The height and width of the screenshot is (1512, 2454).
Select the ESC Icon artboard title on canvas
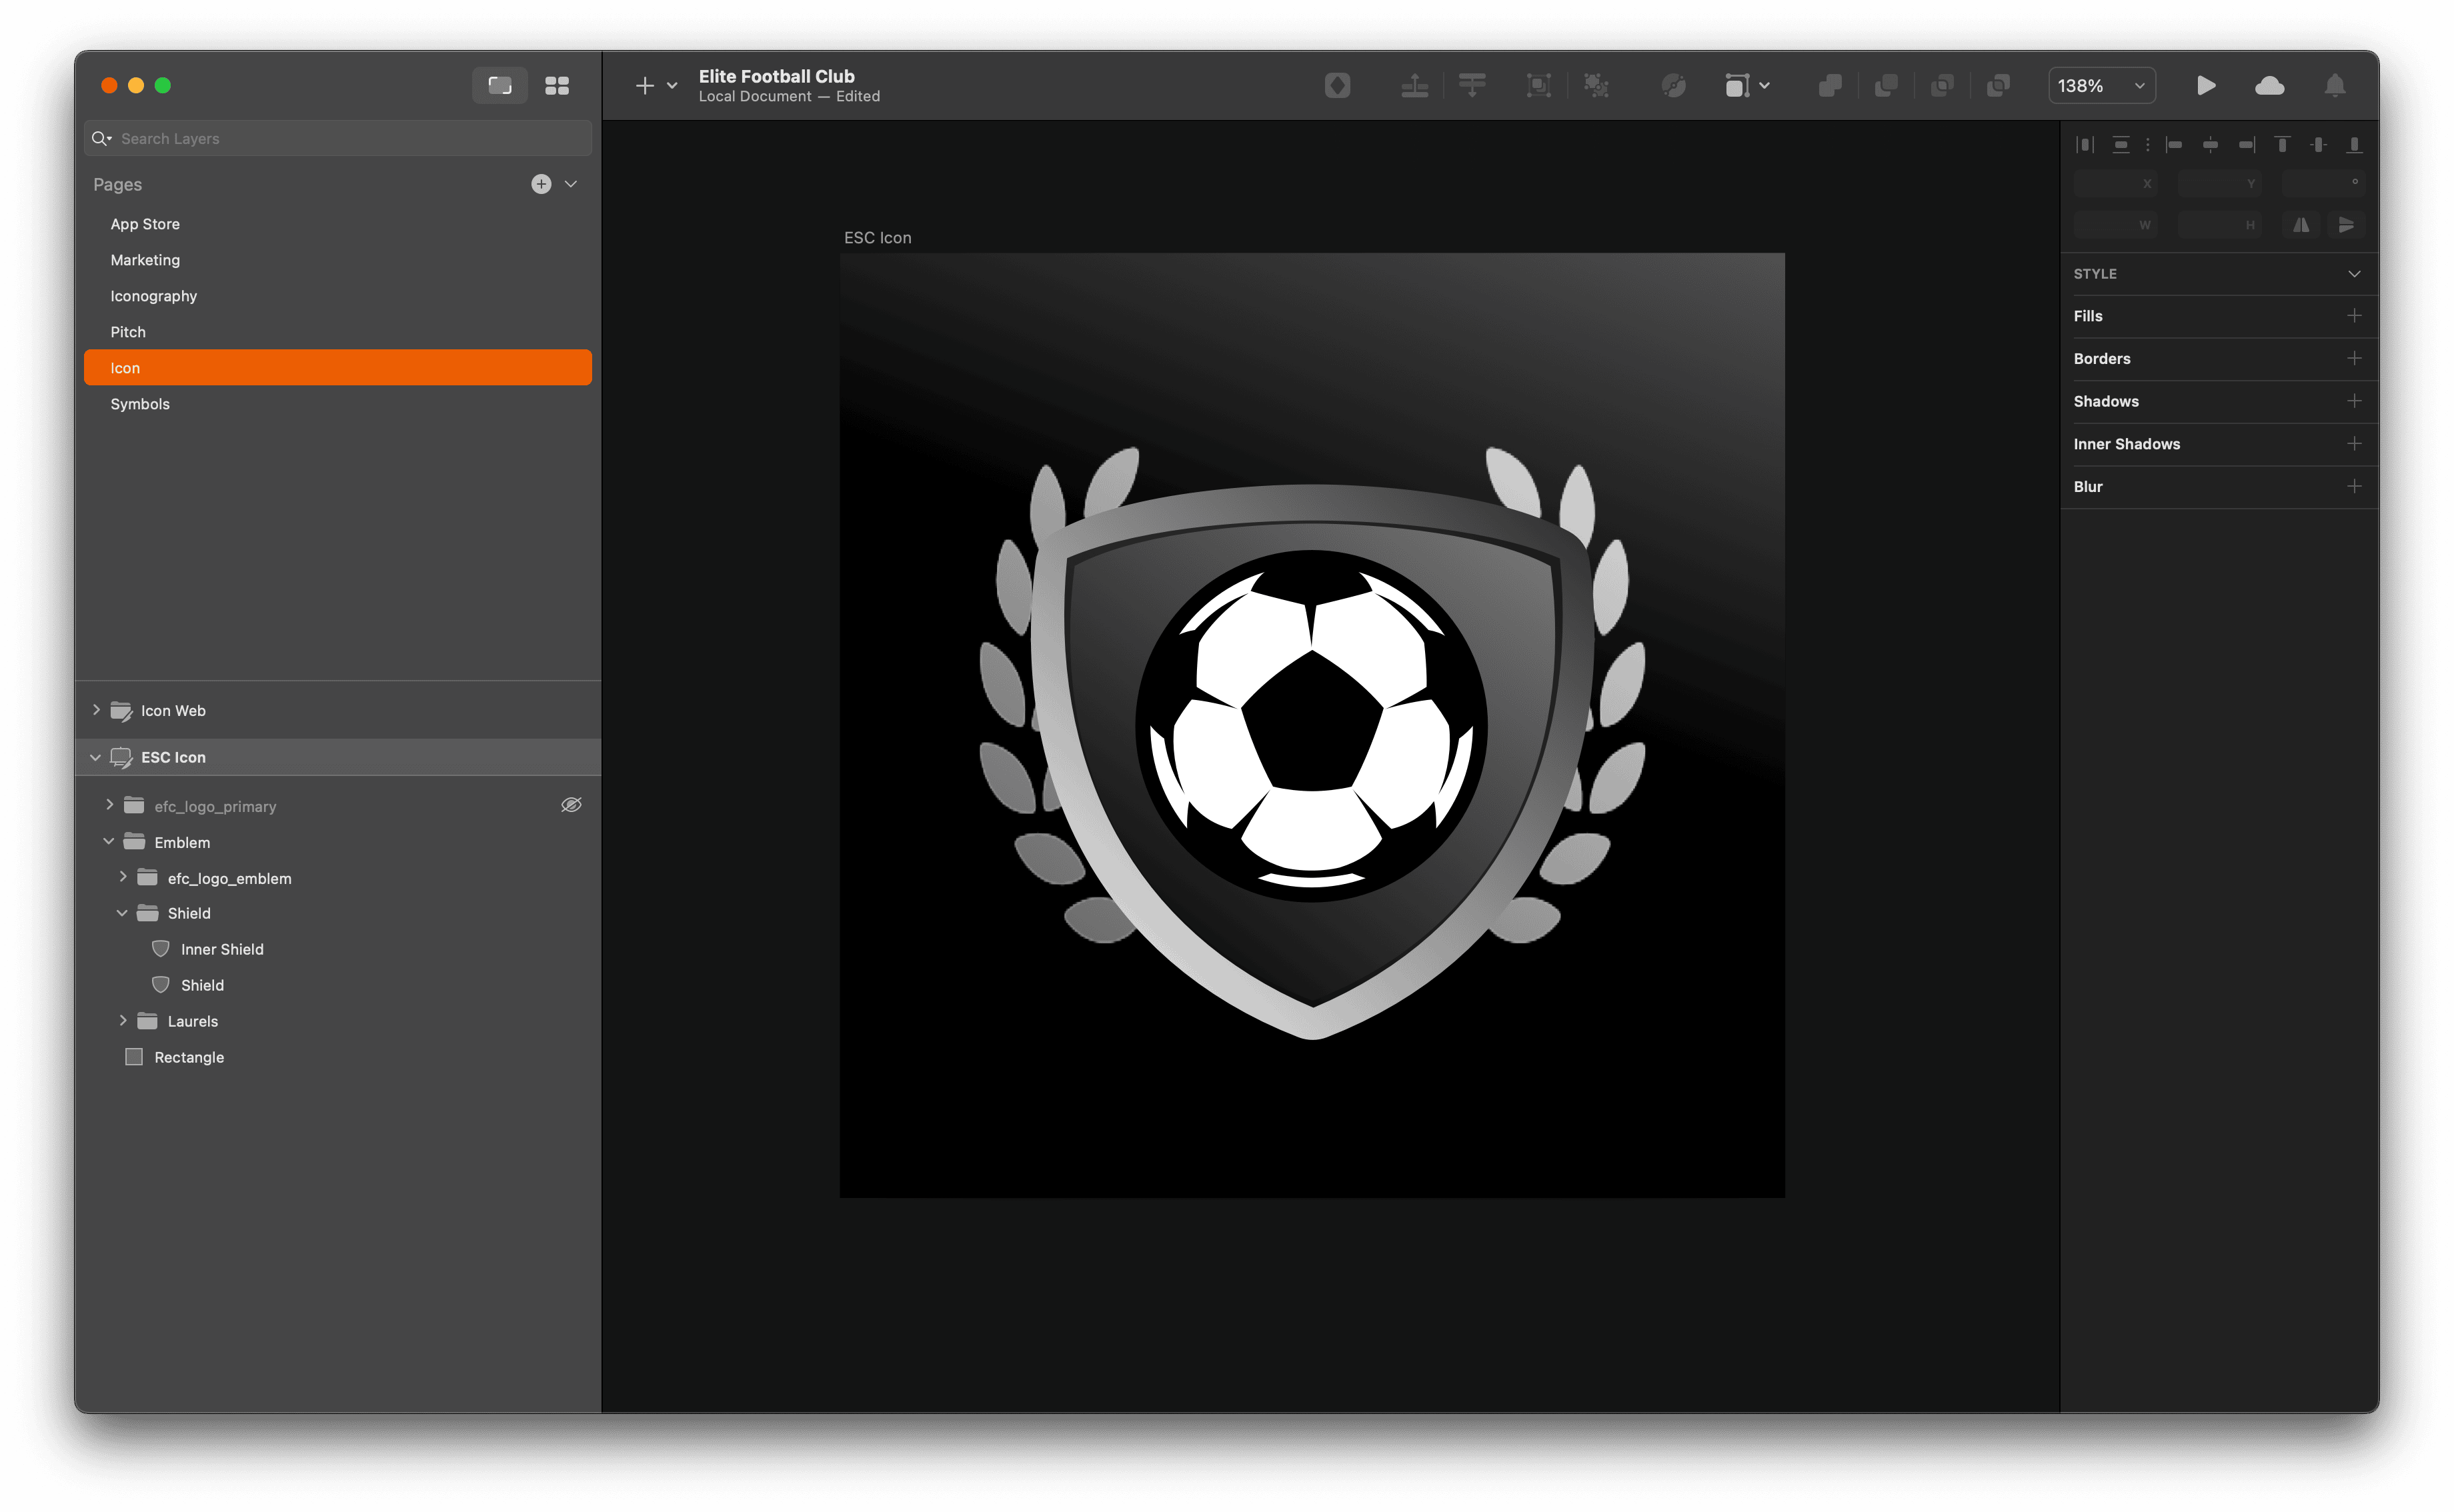[877, 238]
